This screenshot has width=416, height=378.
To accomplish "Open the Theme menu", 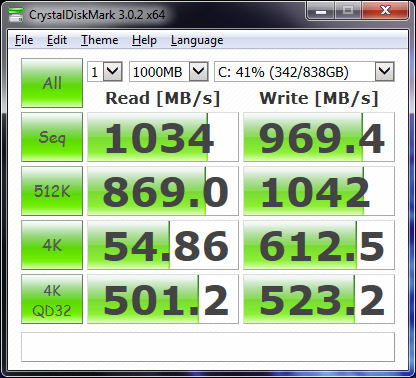I will 99,40.
